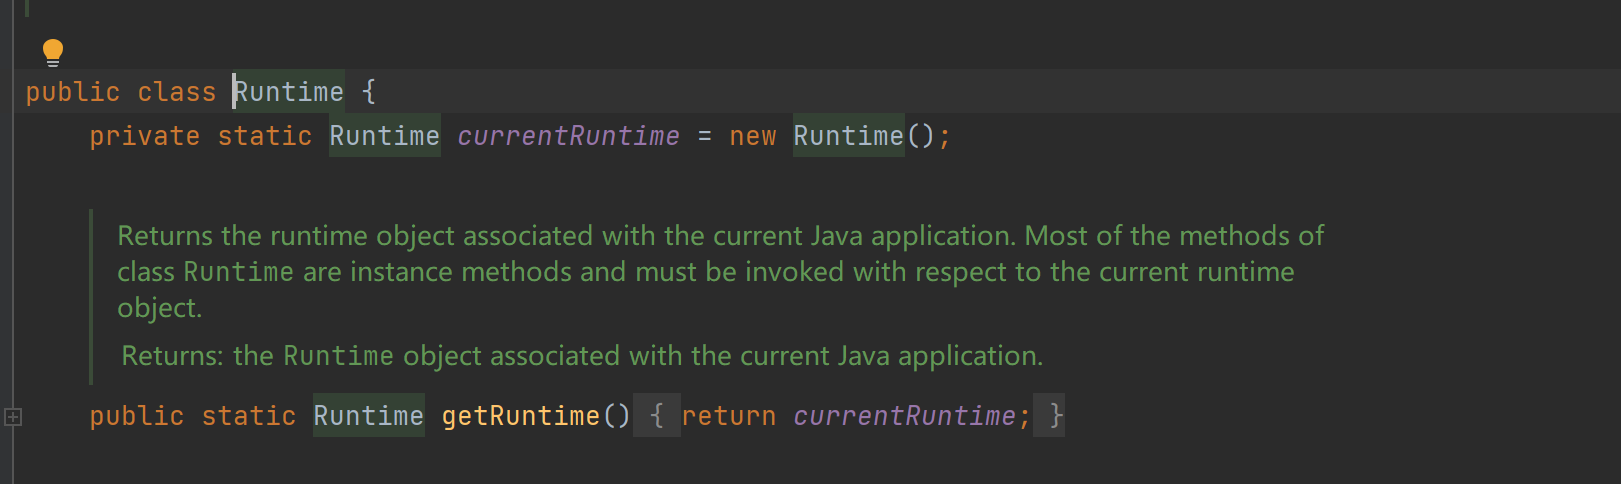Click the 'public' keyword before class
The image size is (1621, 484).
click(73, 92)
